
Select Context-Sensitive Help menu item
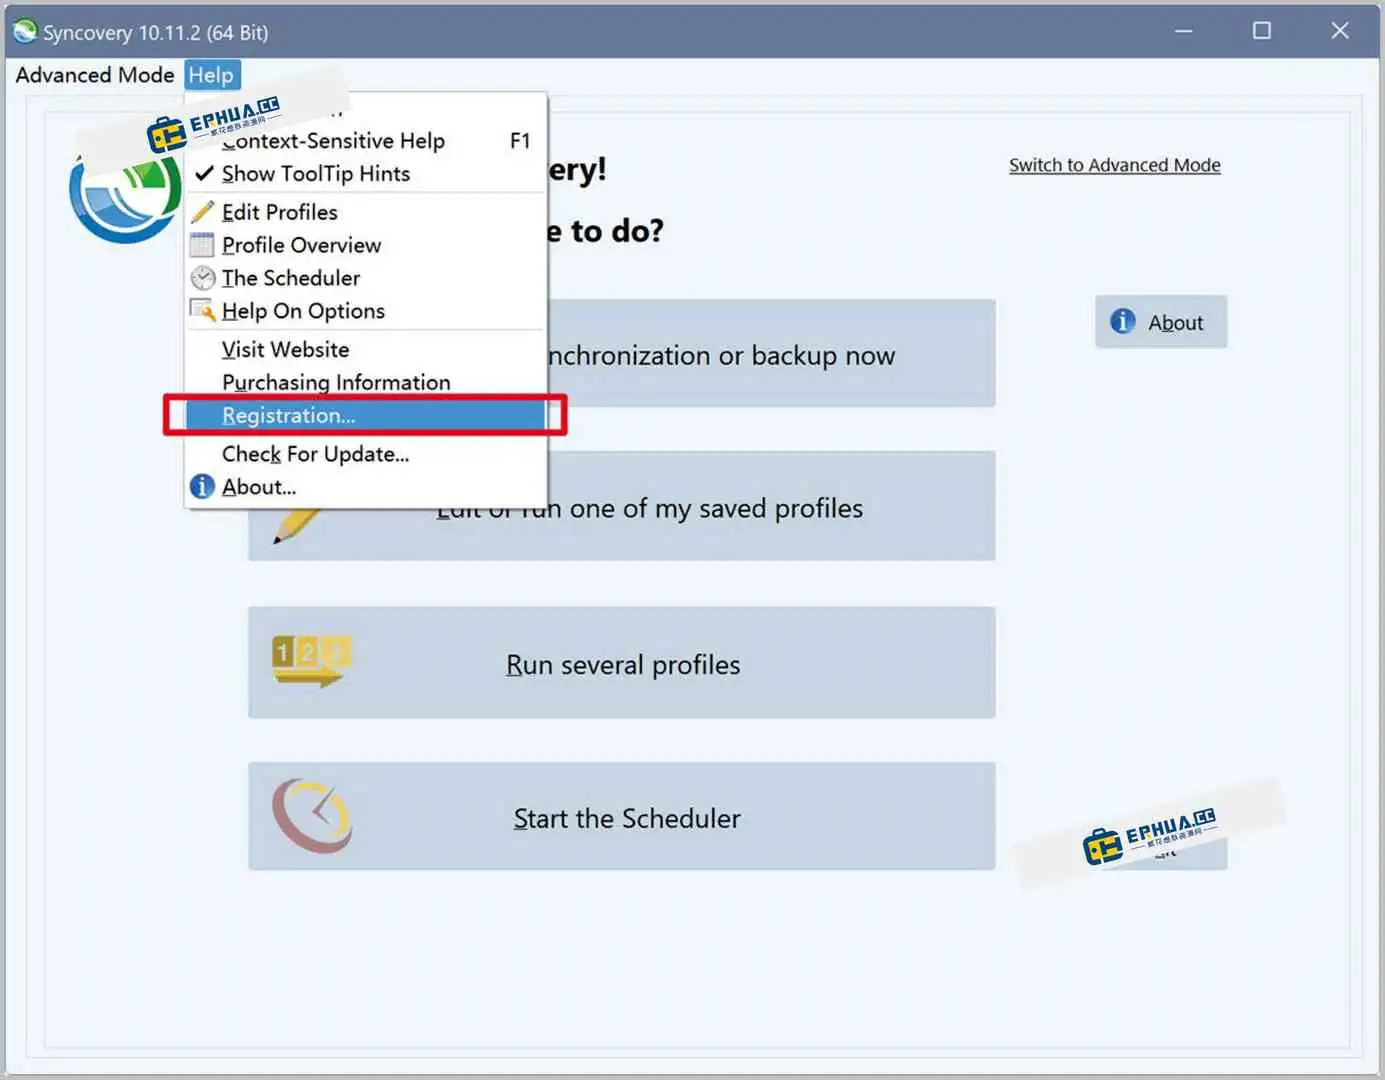coord(333,141)
